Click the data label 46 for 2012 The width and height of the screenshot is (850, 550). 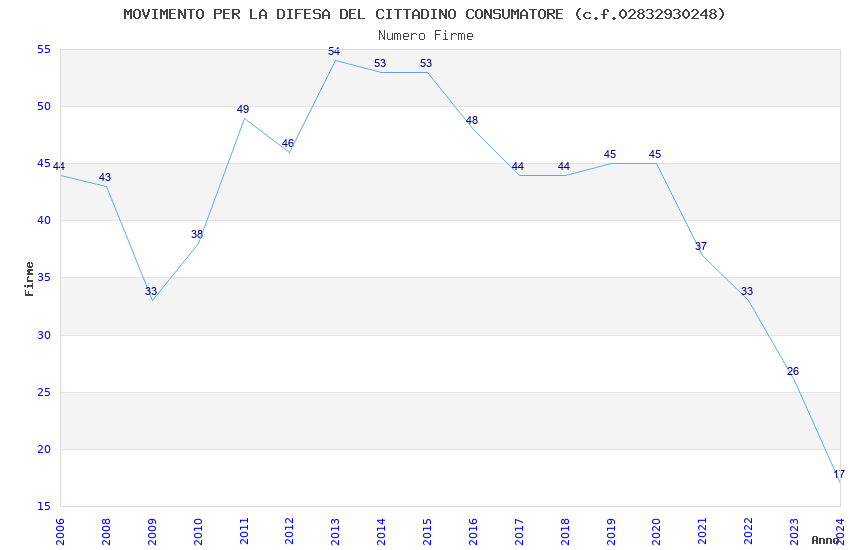[x=288, y=143]
